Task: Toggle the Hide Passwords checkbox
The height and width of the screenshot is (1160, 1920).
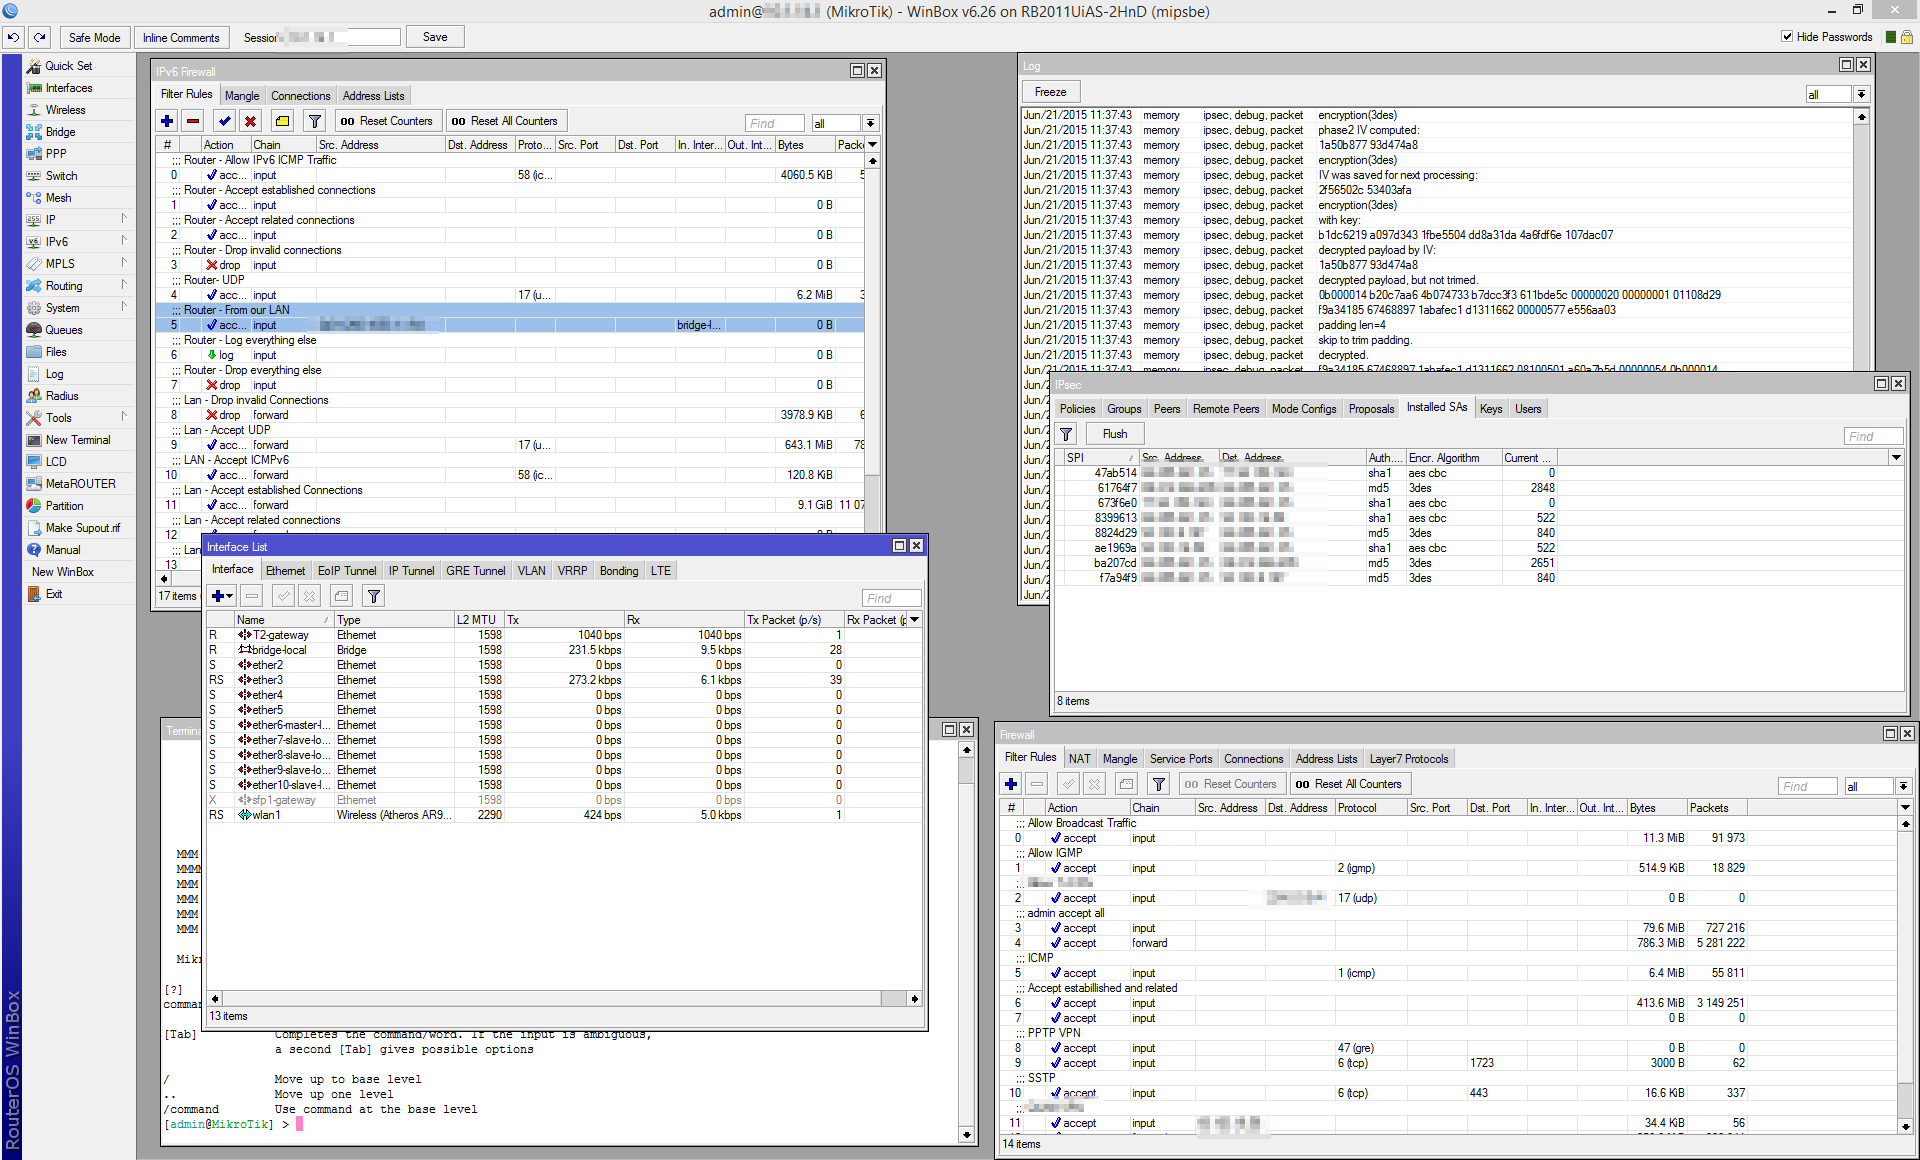Action: [x=1787, y=37]
